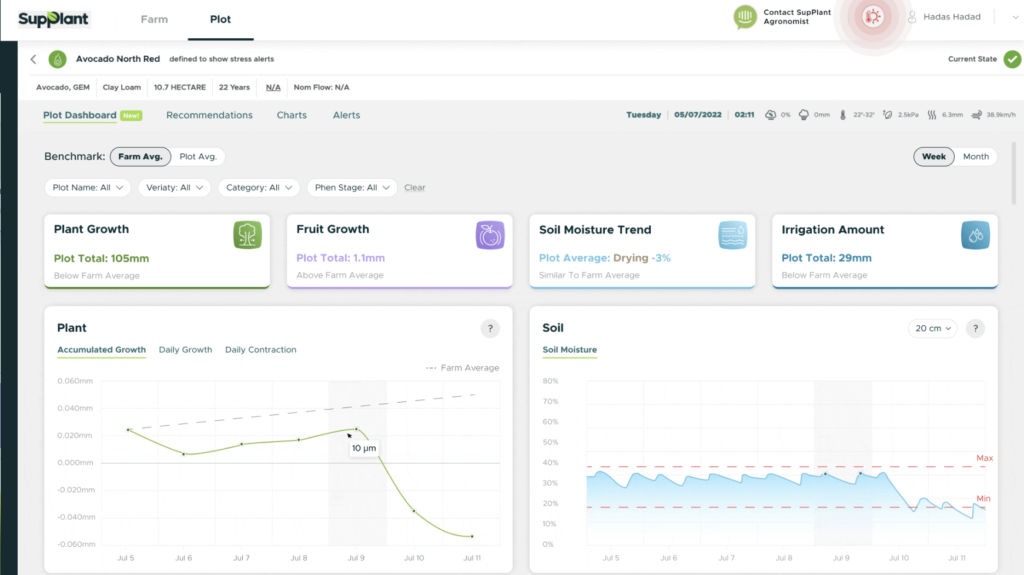This screenshot has width=1024, height=575.
Task: Click the Plant Growth tree icon
Action: pos(247,235)
